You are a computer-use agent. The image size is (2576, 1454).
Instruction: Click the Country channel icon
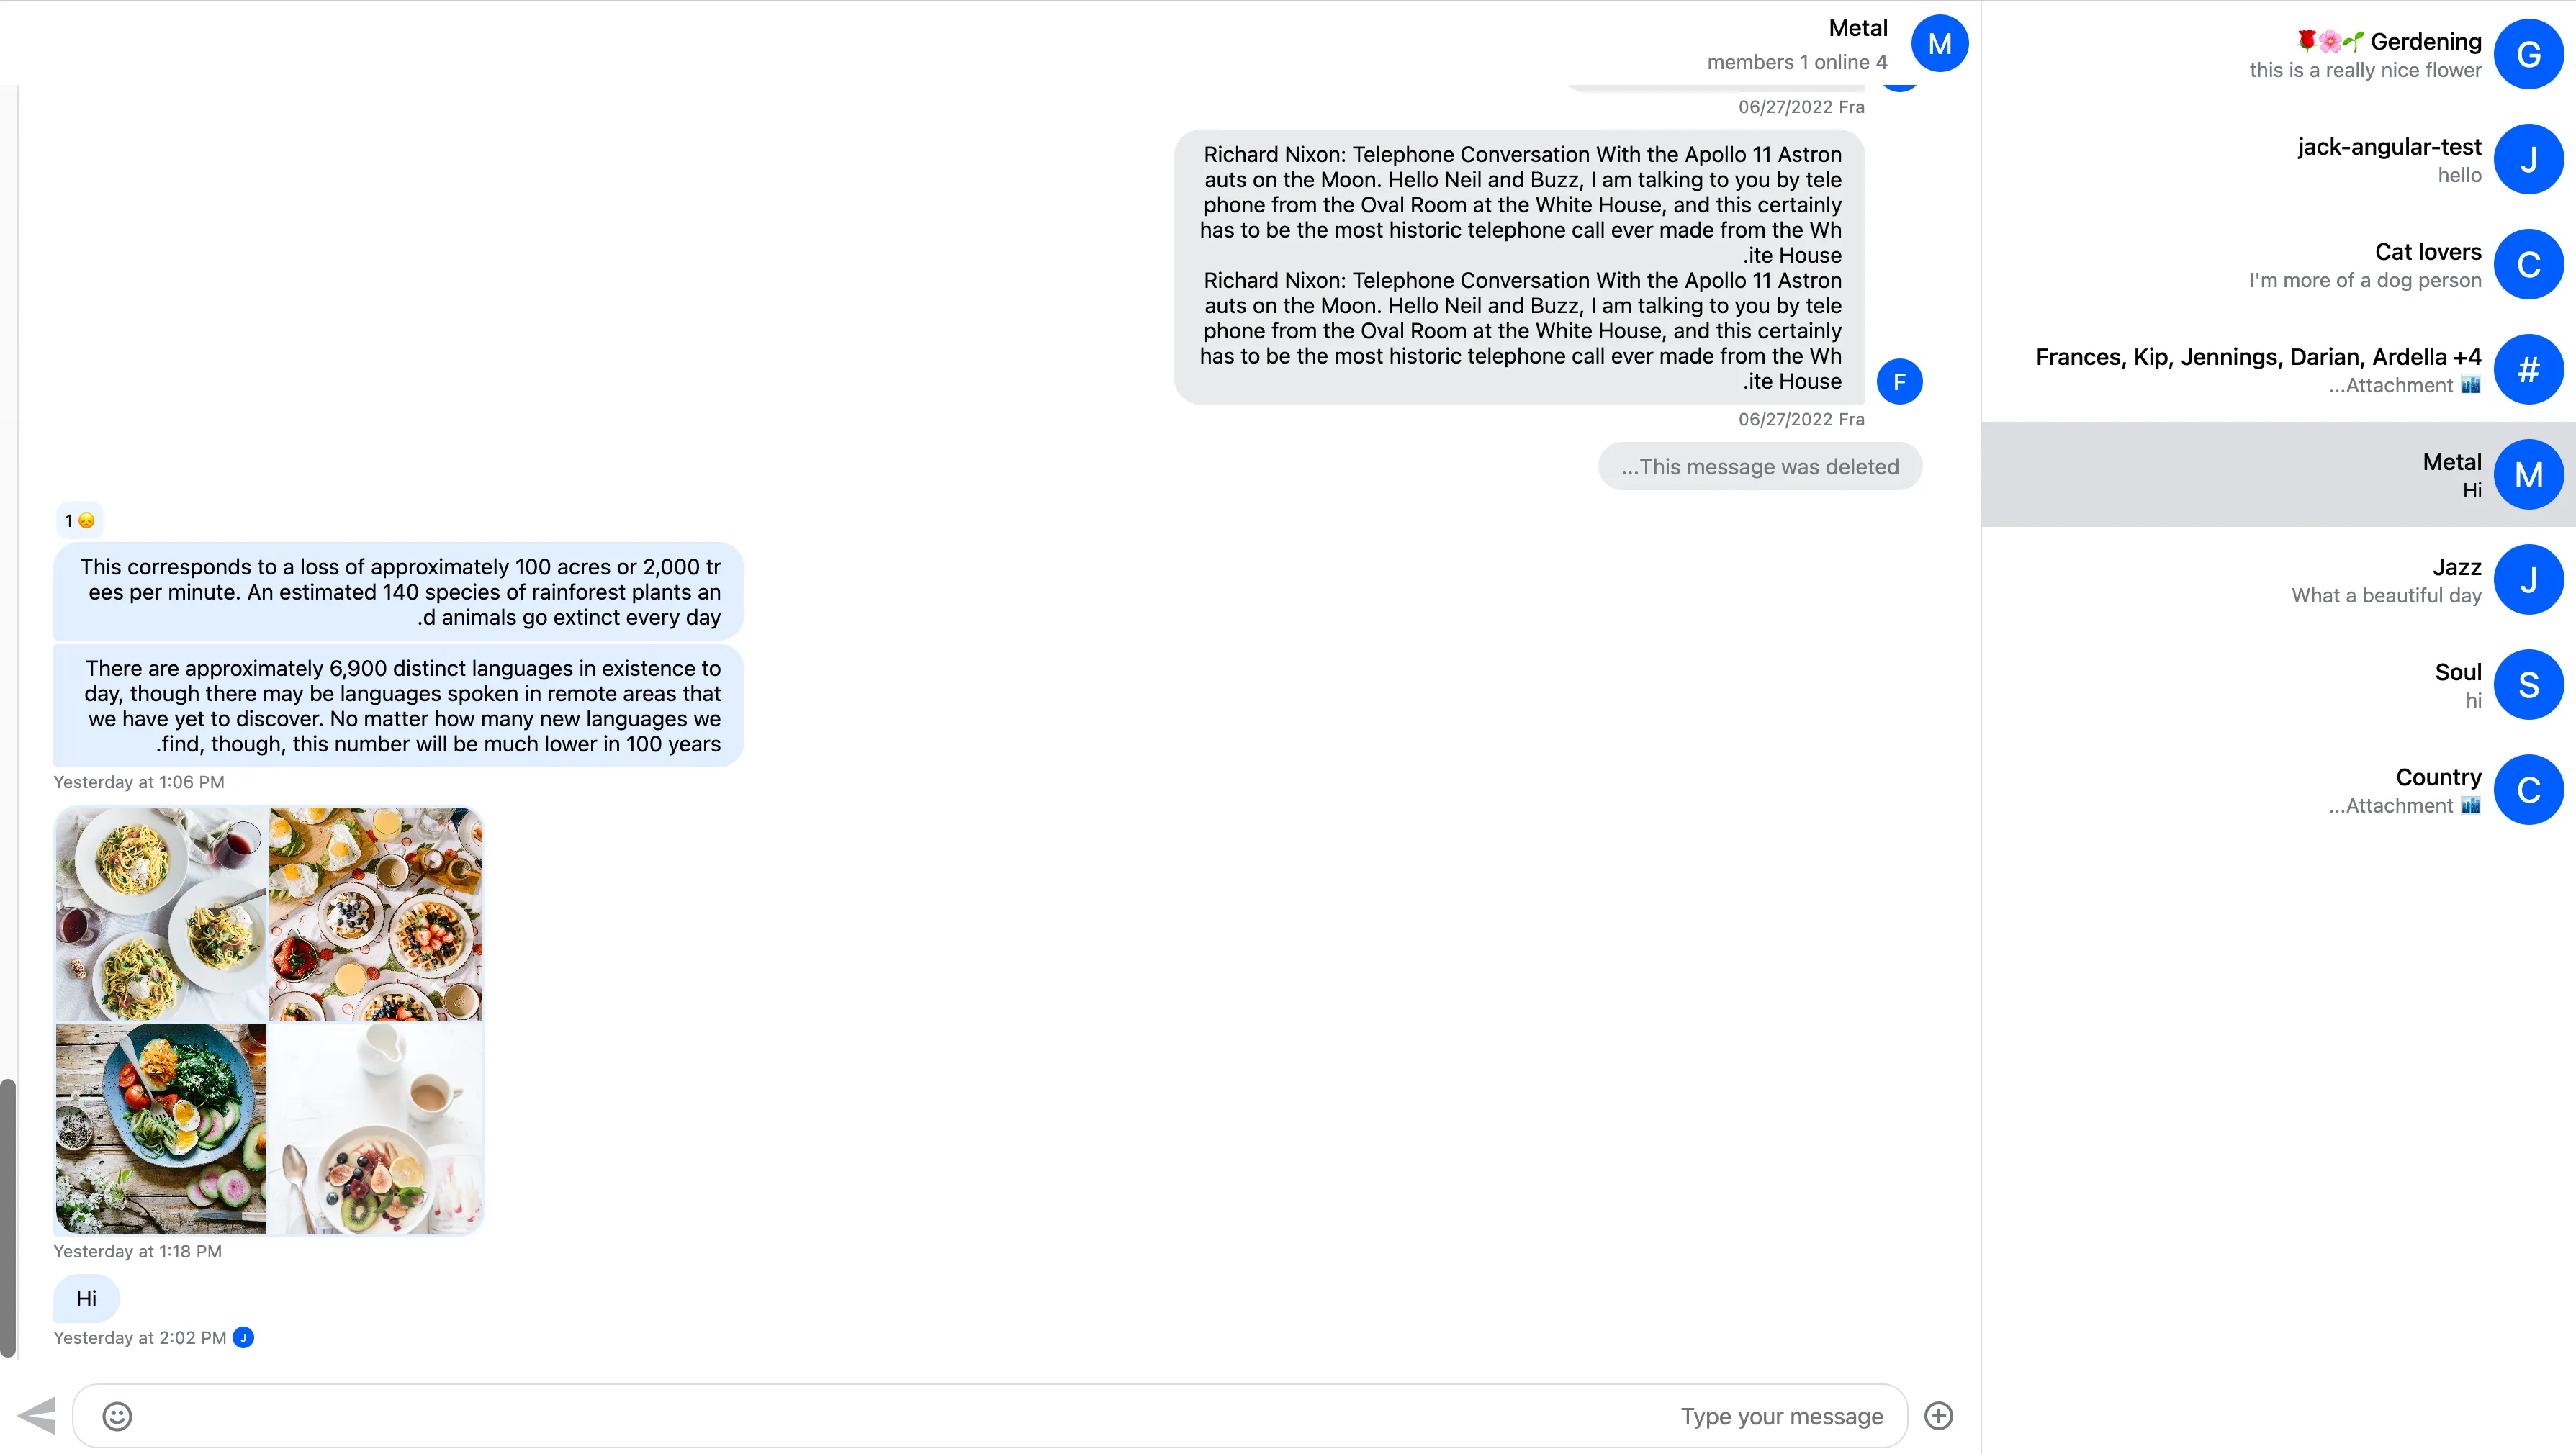click(2528, 790)
